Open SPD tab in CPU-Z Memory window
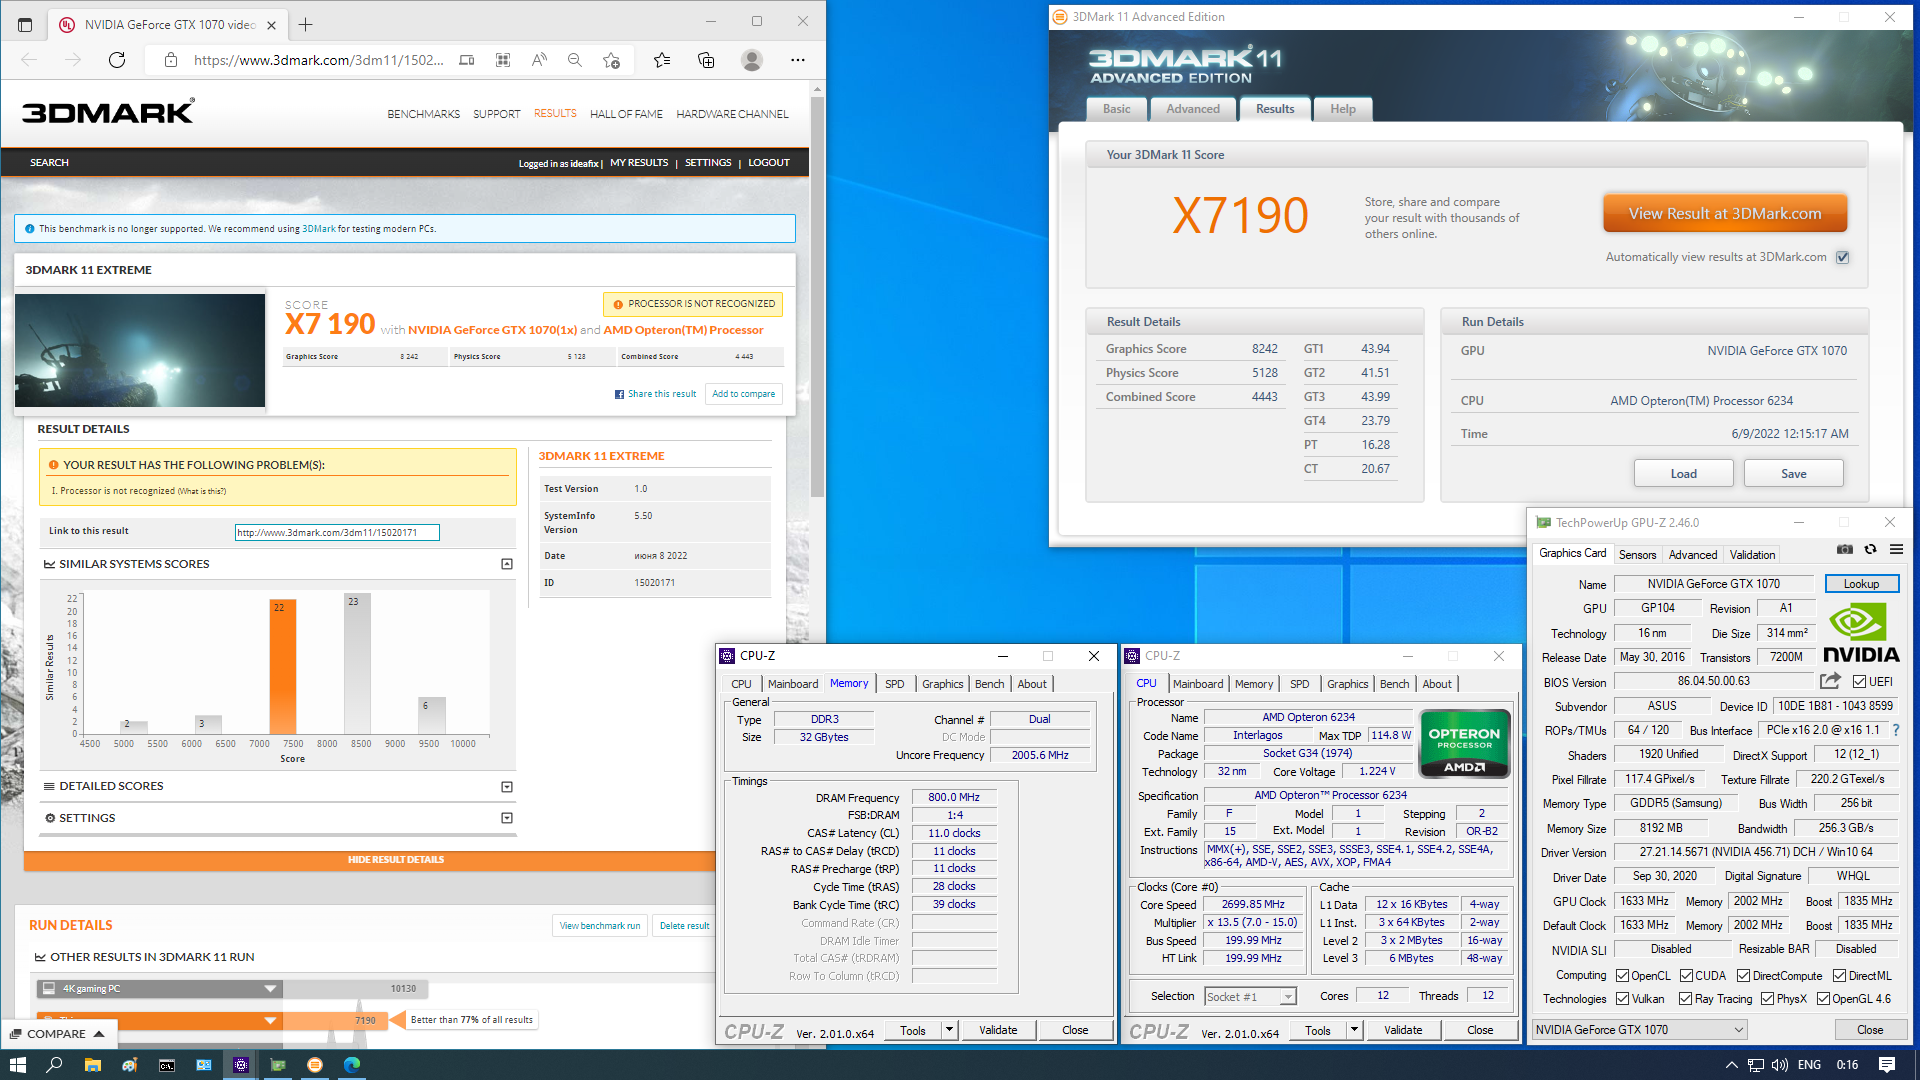This screenshot has height=1080, width=1920. (894, 684)
